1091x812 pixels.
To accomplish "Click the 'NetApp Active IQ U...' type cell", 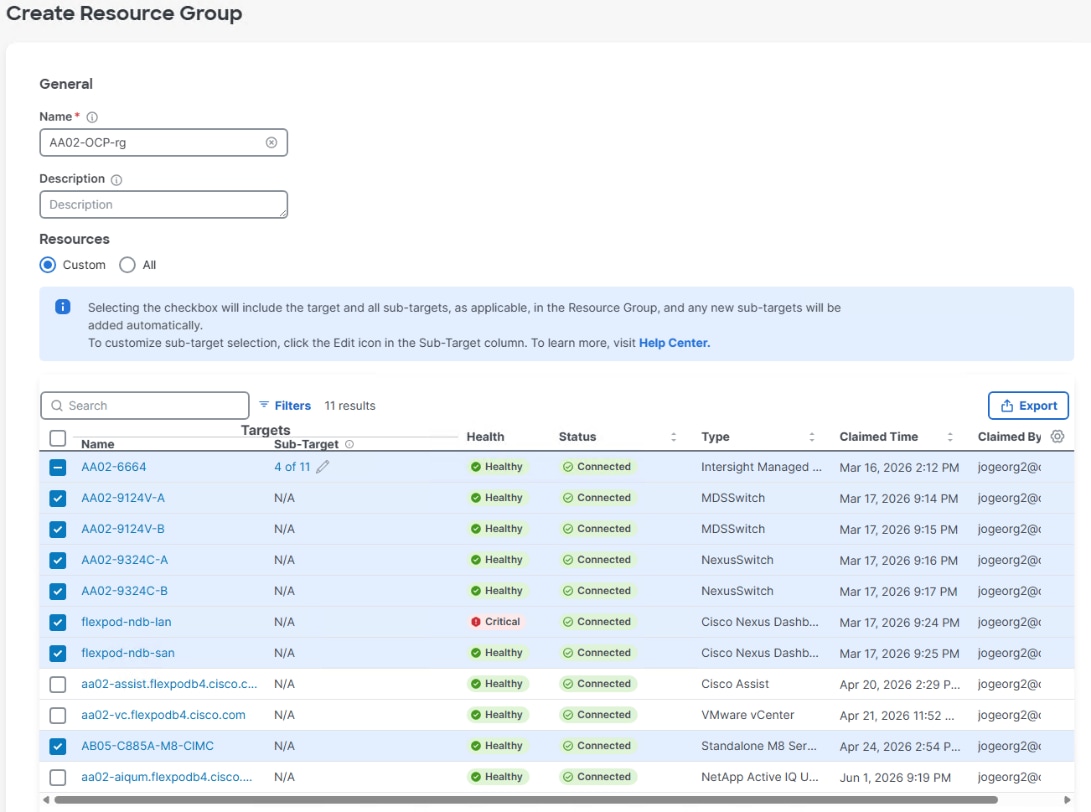I will coord(760,777).
